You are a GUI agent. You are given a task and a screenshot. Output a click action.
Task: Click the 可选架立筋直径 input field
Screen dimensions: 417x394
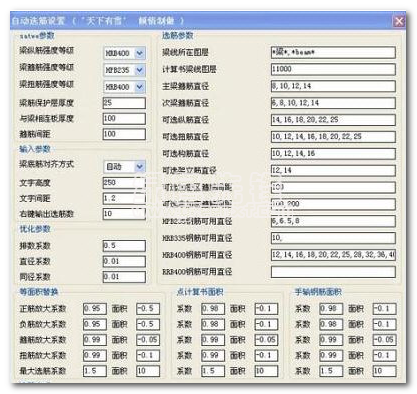pos(333,170)
